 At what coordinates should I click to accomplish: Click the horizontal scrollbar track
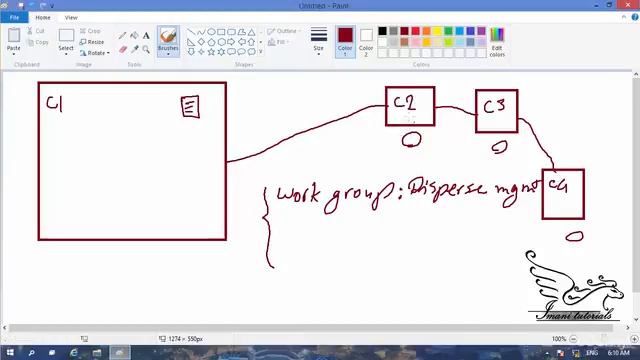coord(311,328)
